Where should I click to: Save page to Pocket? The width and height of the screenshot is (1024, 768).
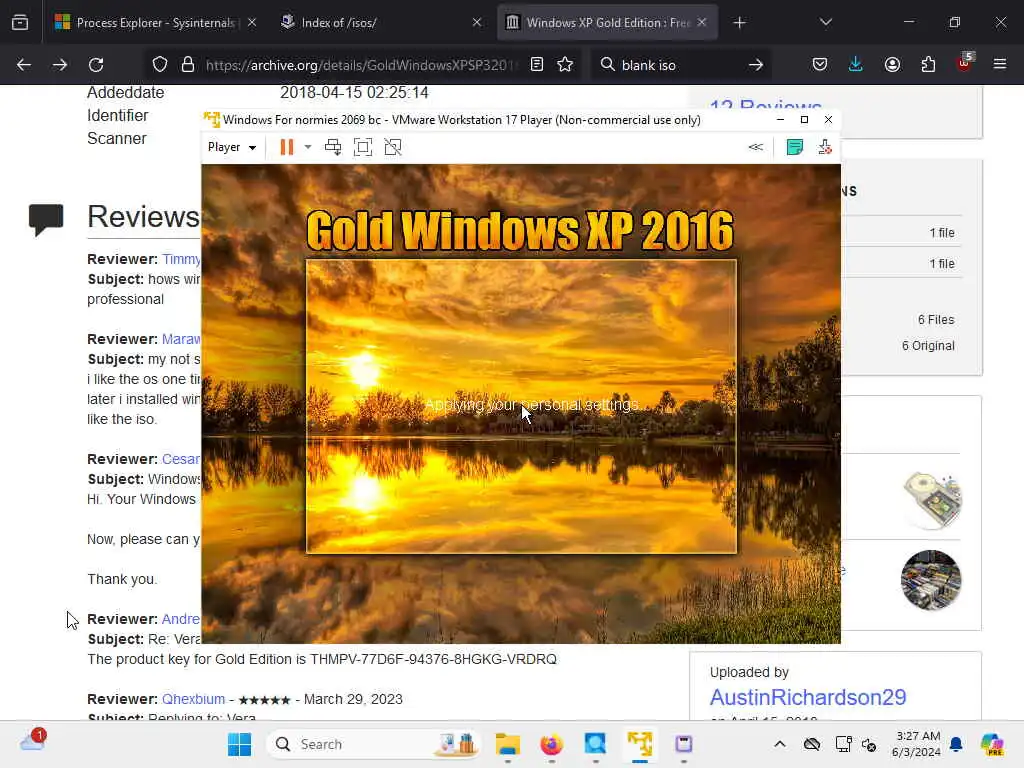coord(820,64)
